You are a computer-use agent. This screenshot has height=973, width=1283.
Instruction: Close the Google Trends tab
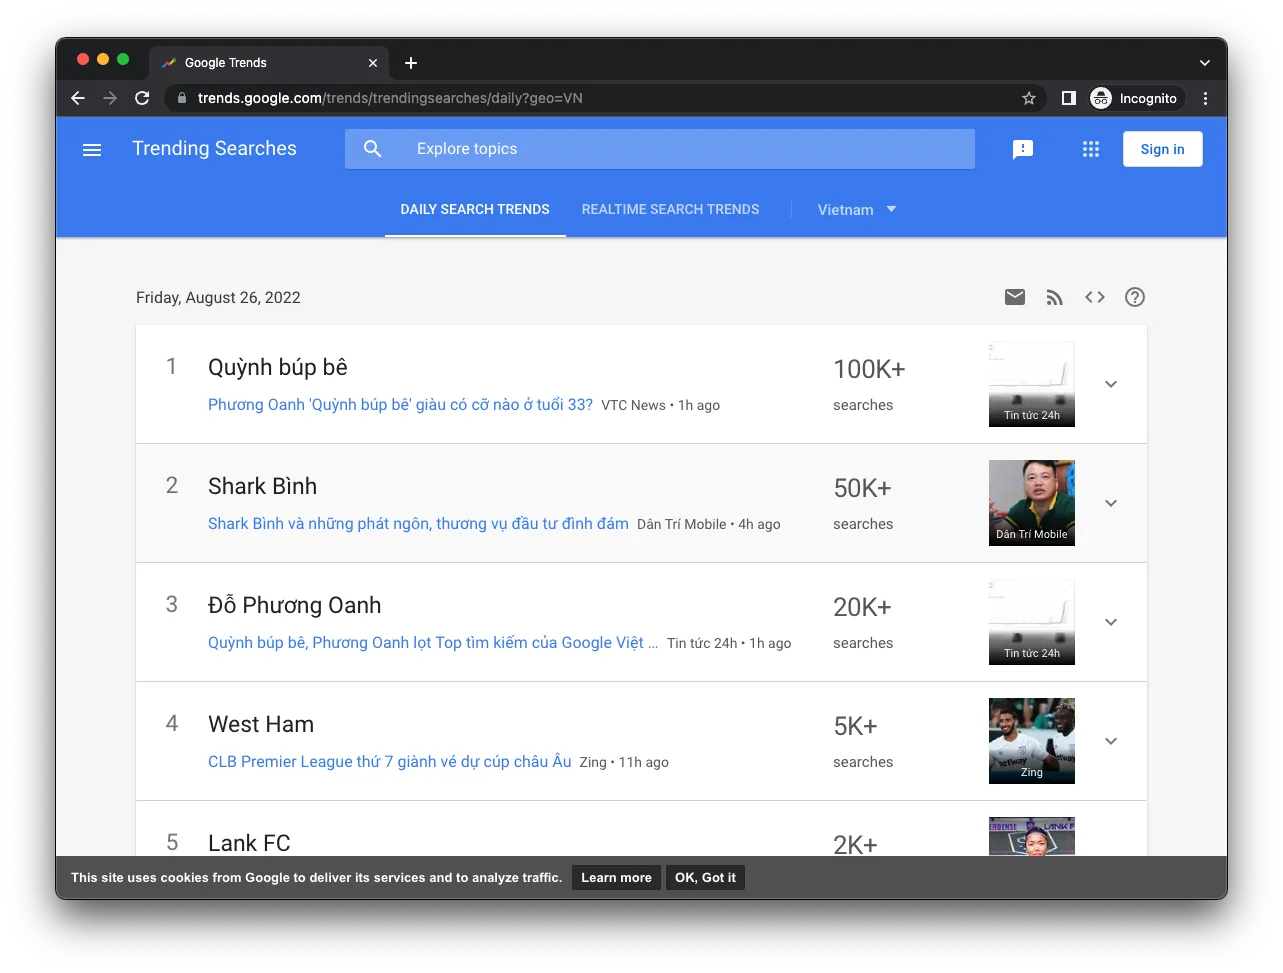click(x=373, y=63)
